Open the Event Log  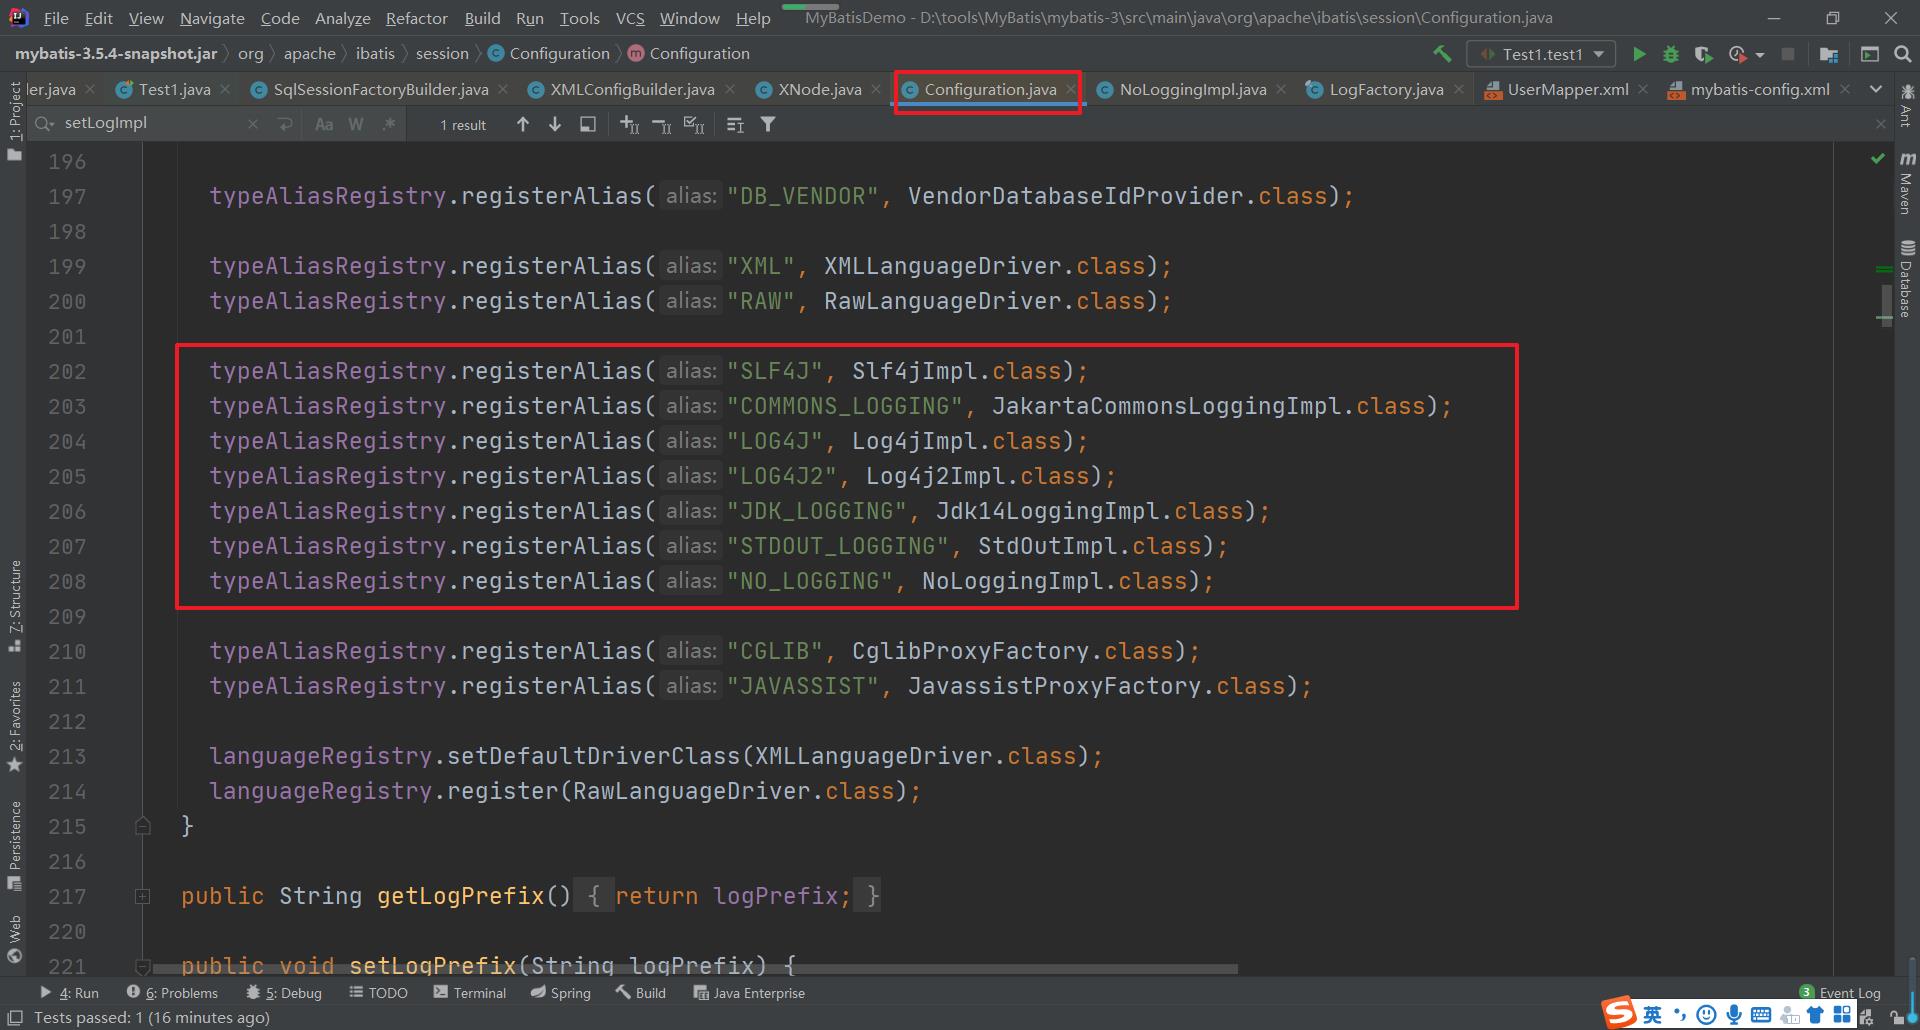[1840, 993]
